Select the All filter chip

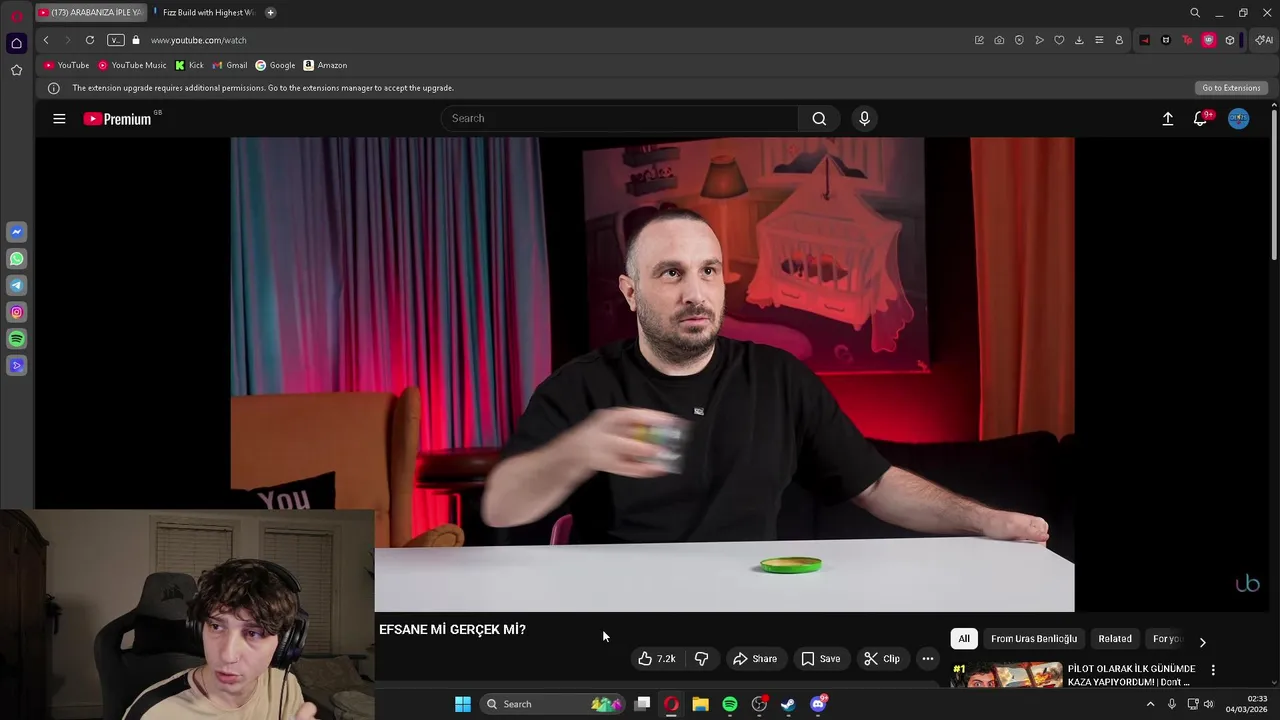point(964,639)
